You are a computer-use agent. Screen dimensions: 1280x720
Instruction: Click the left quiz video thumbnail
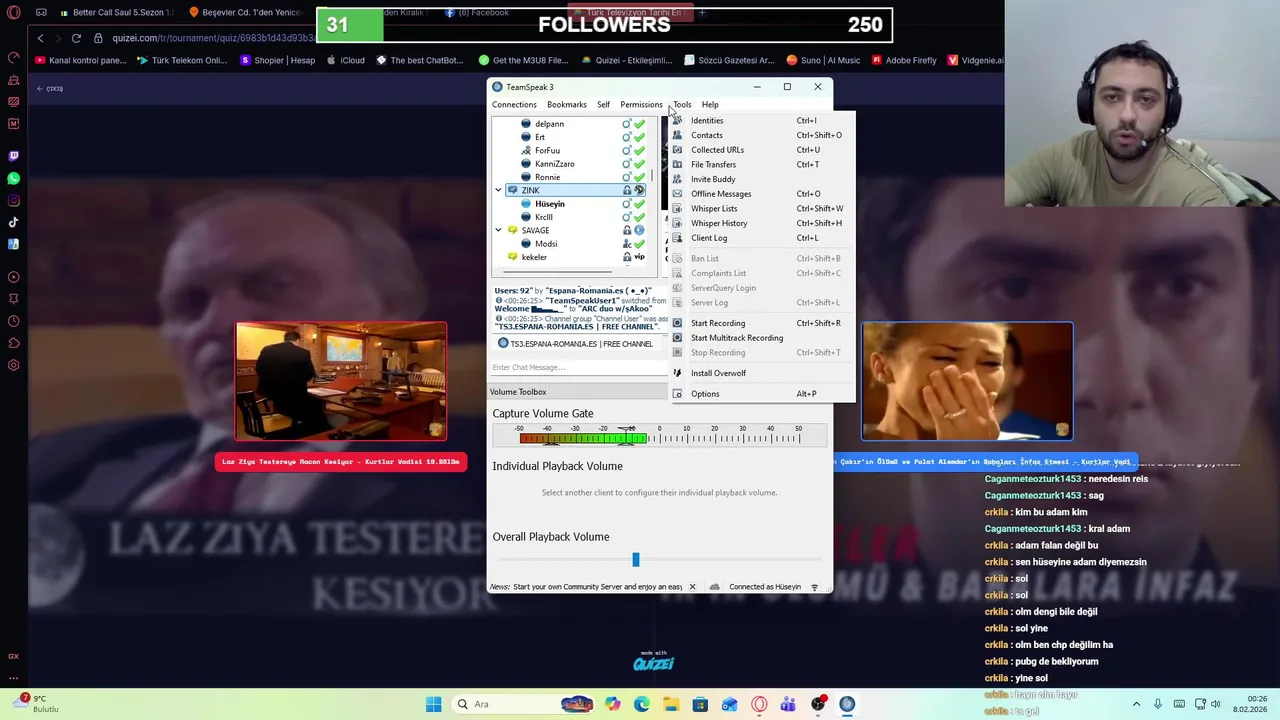(x=341, y=381)
